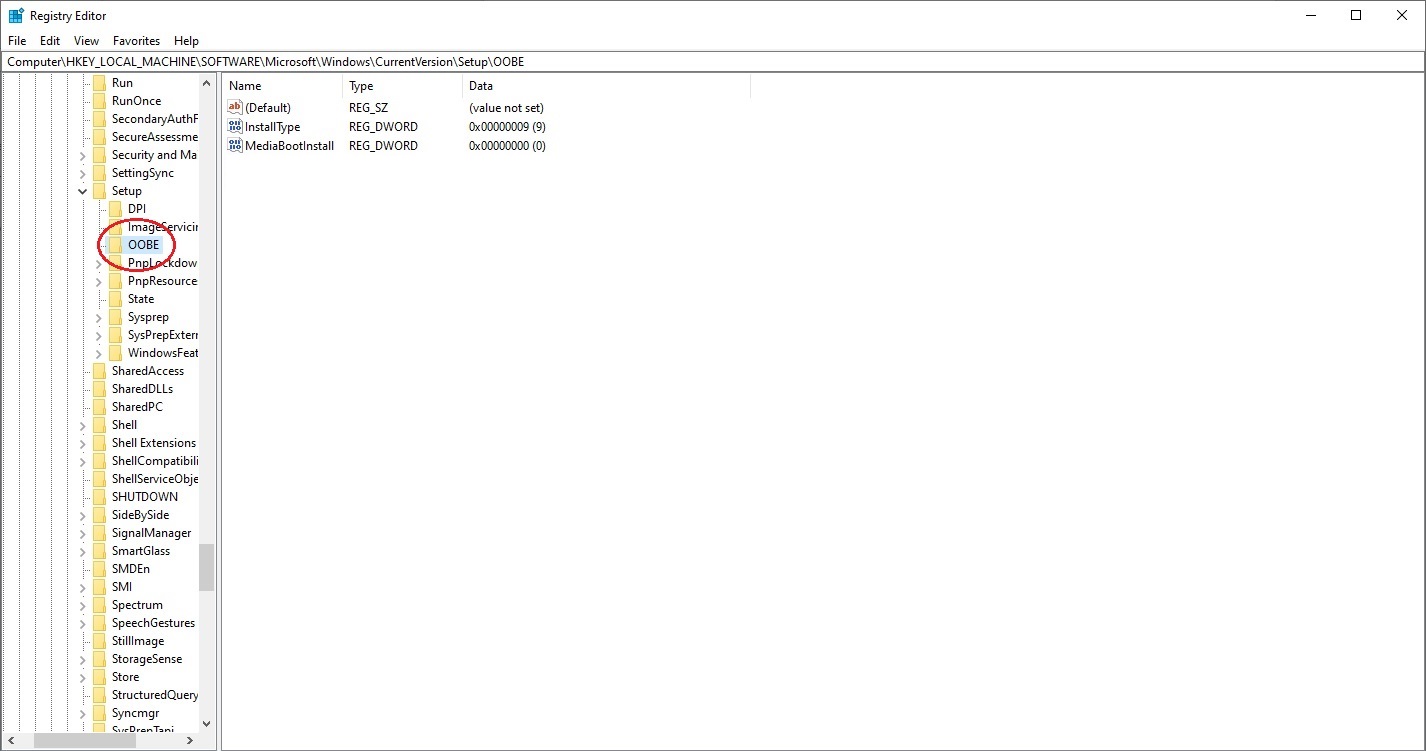The width and height of the screenshot is (1426, 751).
Task: Expand the Spectrum key
Action: (x=83, y=605)
